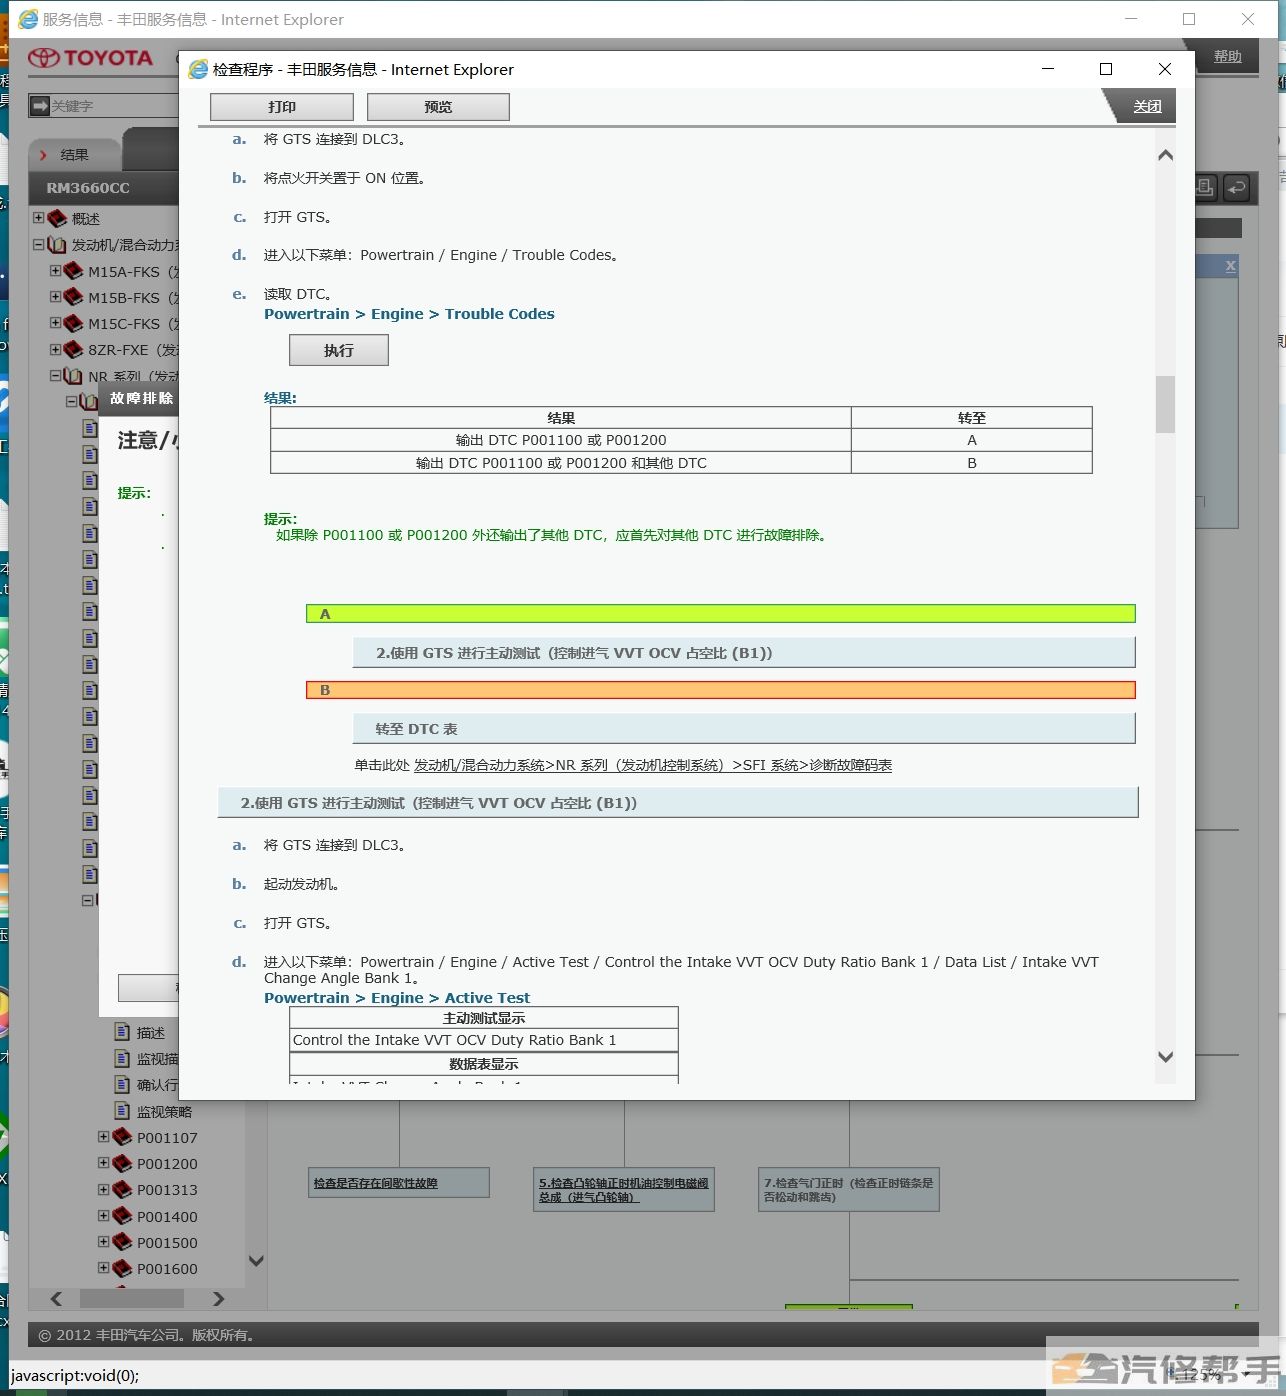The width and height of the screenshot is (1286, 1396).
Task: Click the 转至 DTC 表 bar
Action: (744, 729)
